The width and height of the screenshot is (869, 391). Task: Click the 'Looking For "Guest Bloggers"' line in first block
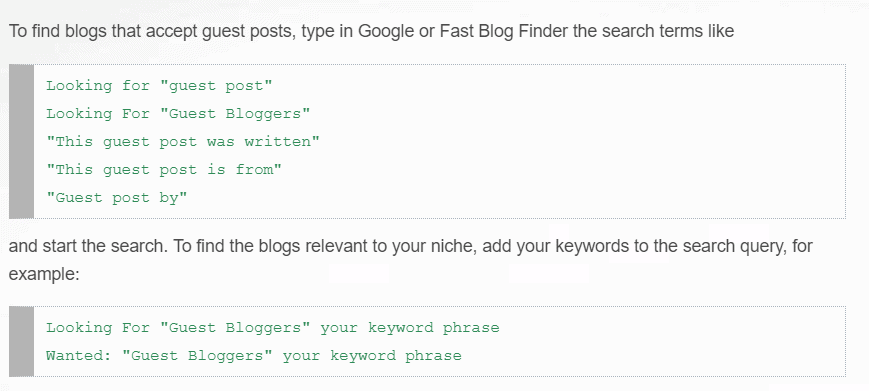pos(178,114)
